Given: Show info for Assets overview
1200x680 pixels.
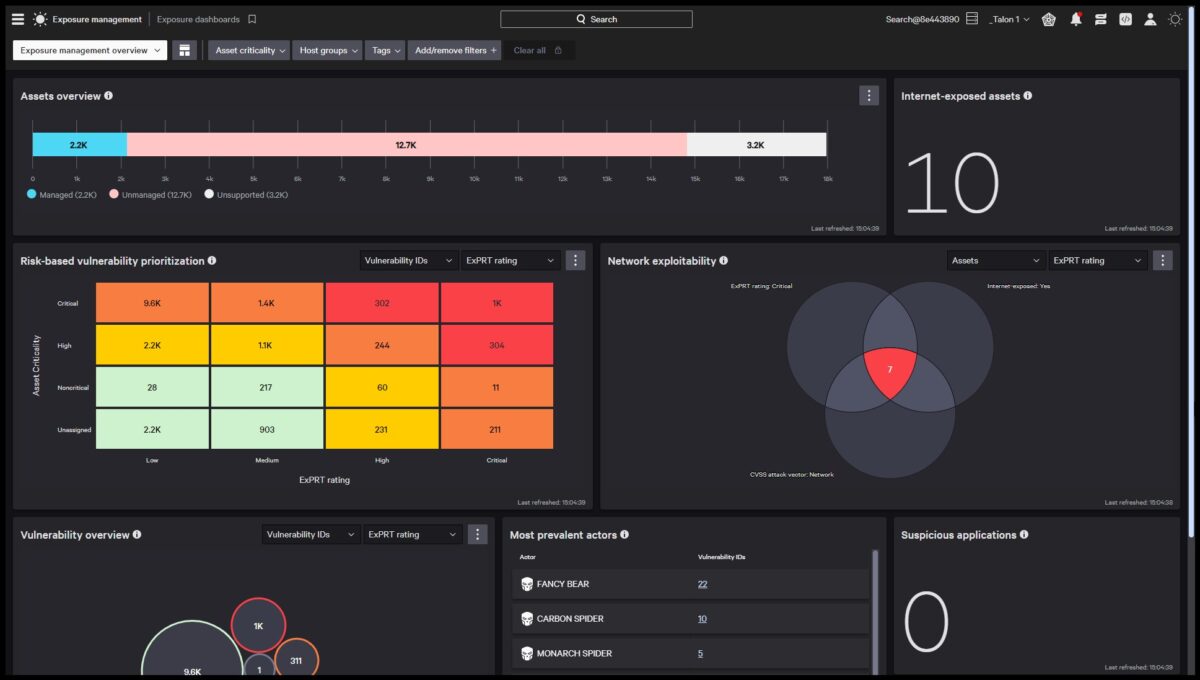Looking at the screenshot, I should (108, 96).
